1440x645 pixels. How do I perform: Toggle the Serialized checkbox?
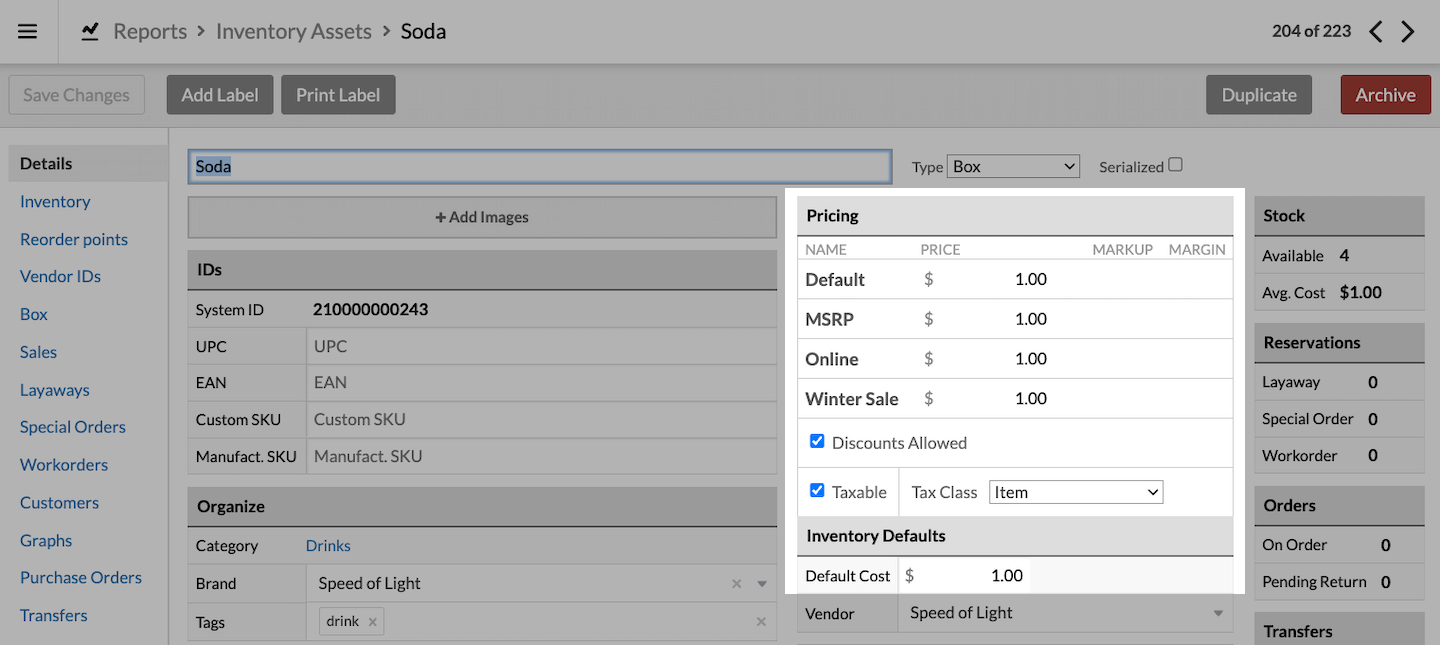coord(1176,165)
